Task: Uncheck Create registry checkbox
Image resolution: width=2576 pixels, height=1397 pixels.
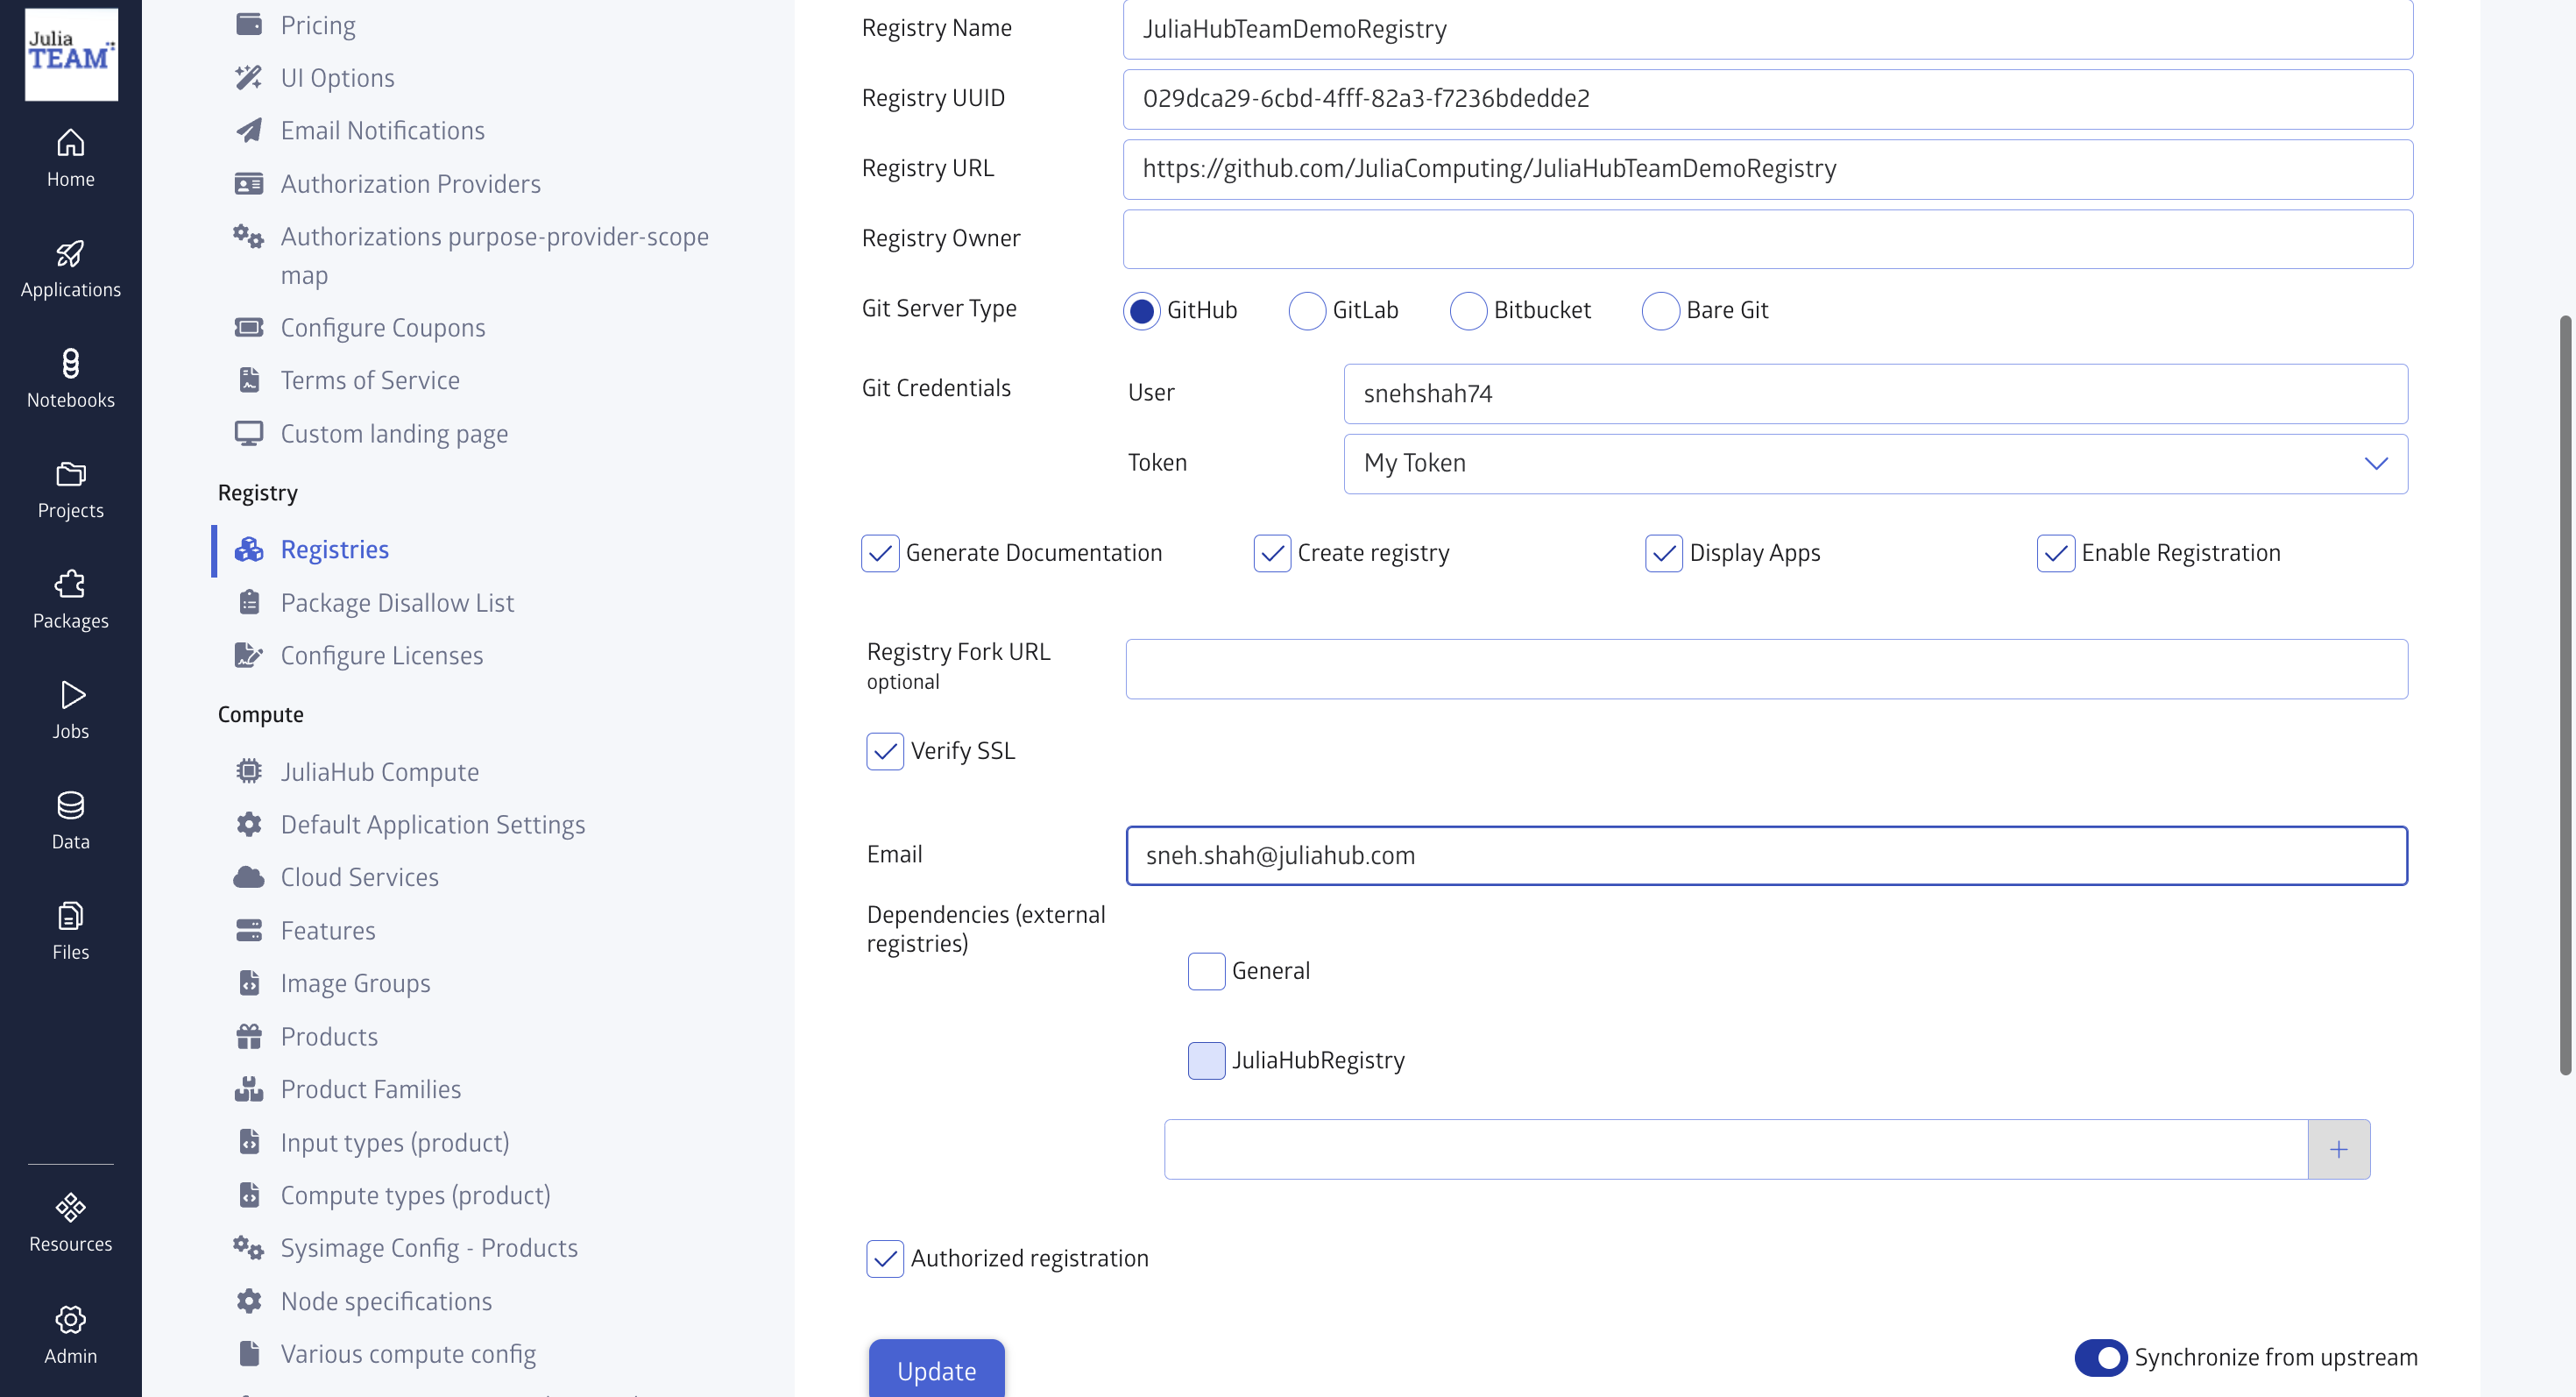Action: click(1272, 553)
